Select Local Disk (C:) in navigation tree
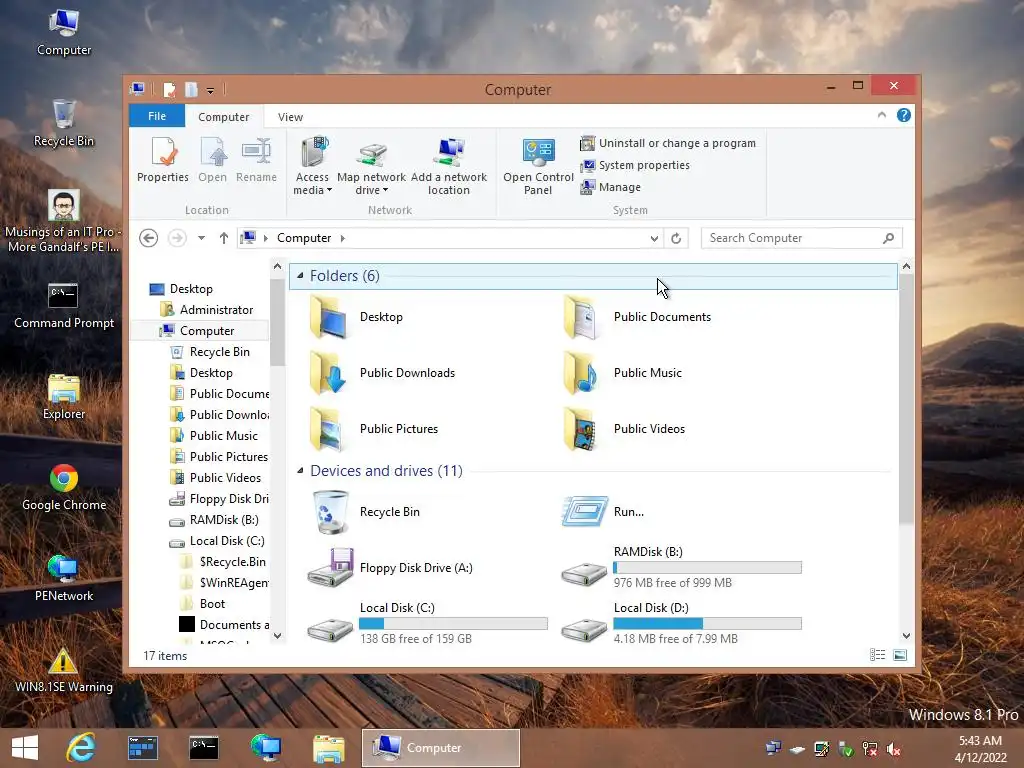 point(217,541)
